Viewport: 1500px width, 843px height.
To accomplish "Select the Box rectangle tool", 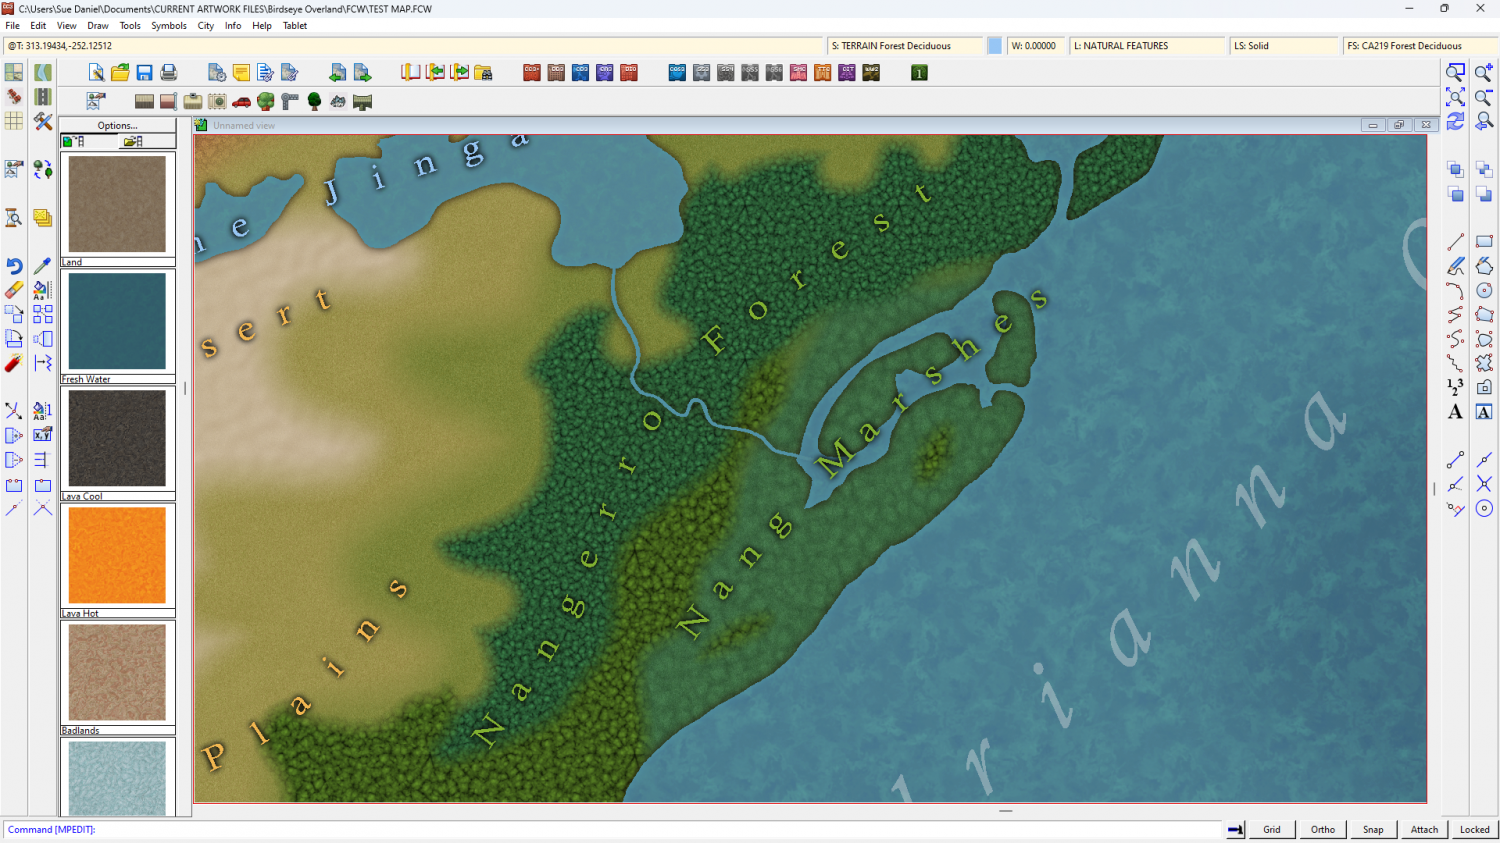I will pyautogui.click(x=1484, y=242).
